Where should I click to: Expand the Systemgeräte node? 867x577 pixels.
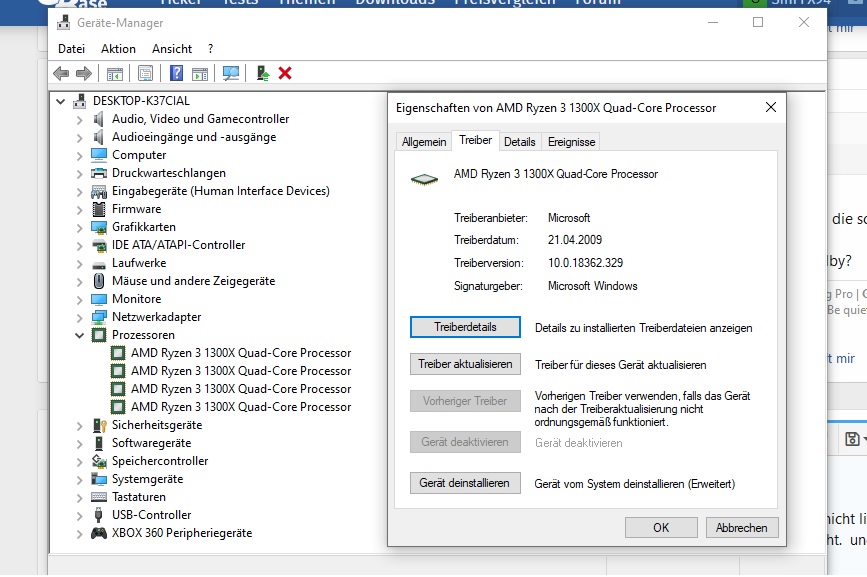click(x=80, y=479)
